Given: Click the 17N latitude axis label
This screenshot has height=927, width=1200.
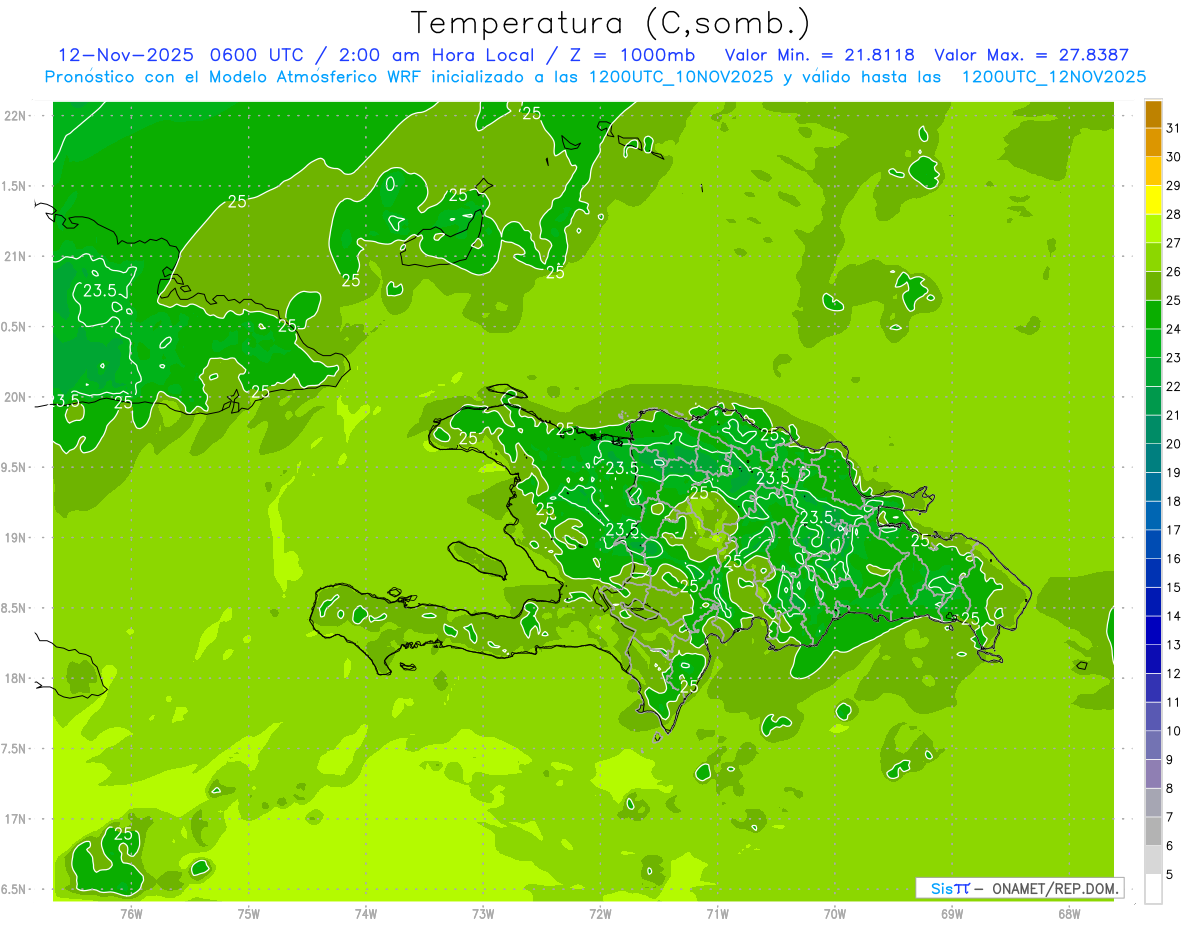Looking at the screenshot, I should click(17, 819).
